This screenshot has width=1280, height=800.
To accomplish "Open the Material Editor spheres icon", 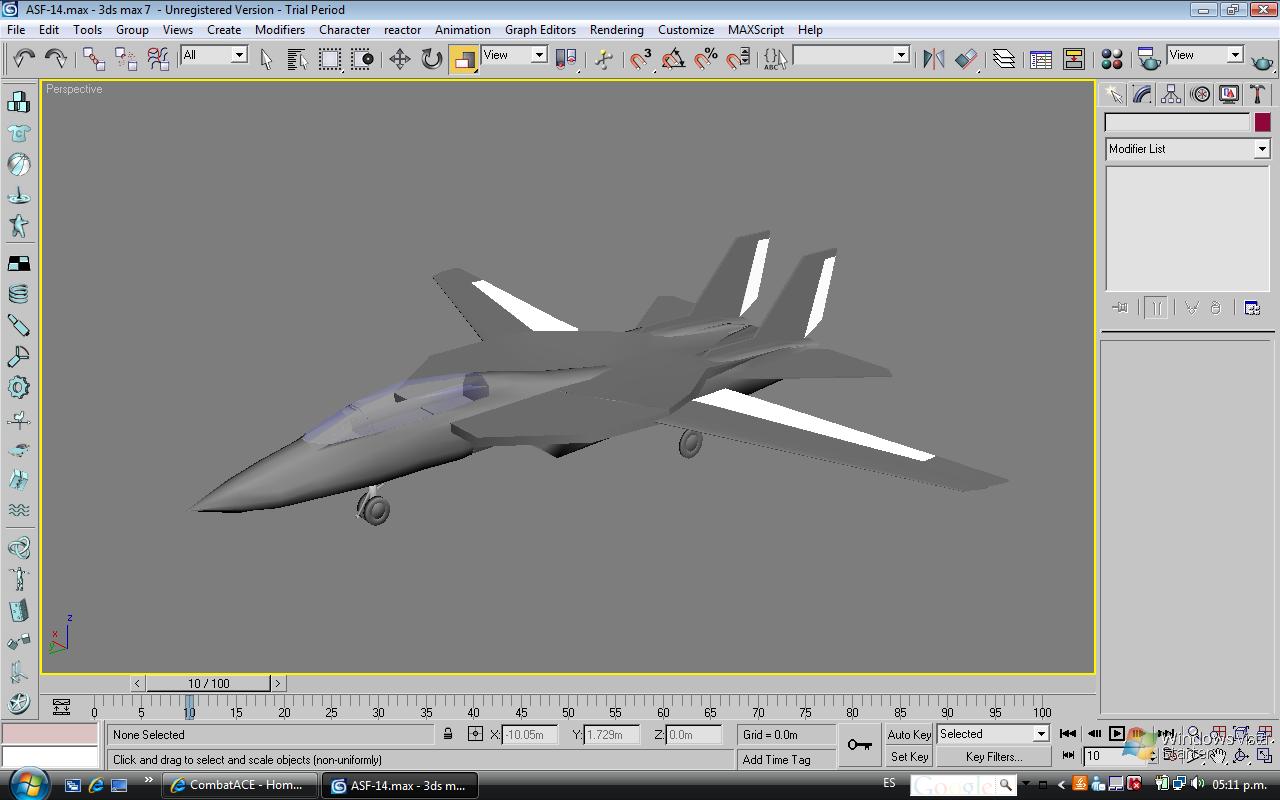I will [x=1111, y=59].
